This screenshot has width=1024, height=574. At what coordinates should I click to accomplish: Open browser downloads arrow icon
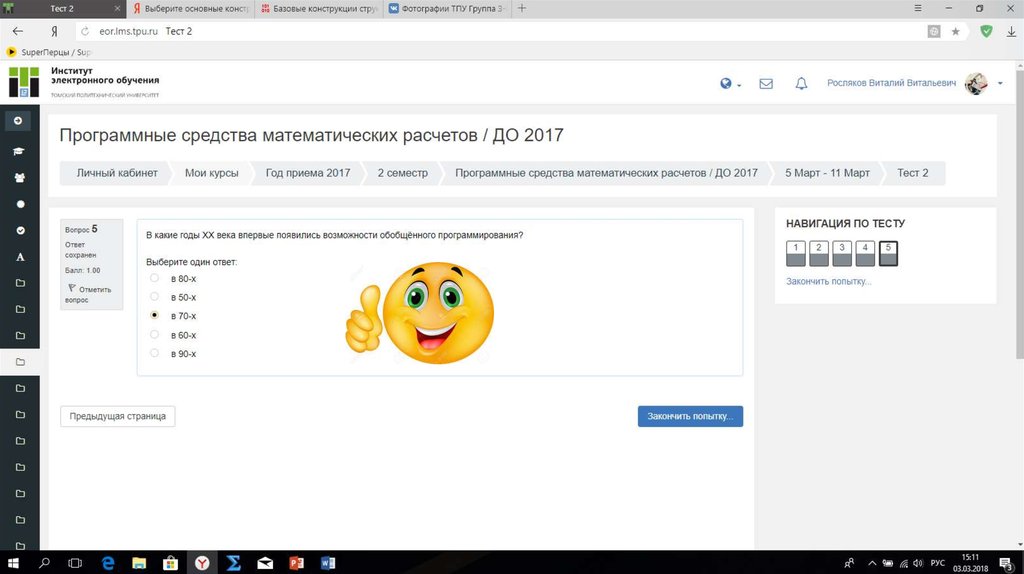[1011, 31]
